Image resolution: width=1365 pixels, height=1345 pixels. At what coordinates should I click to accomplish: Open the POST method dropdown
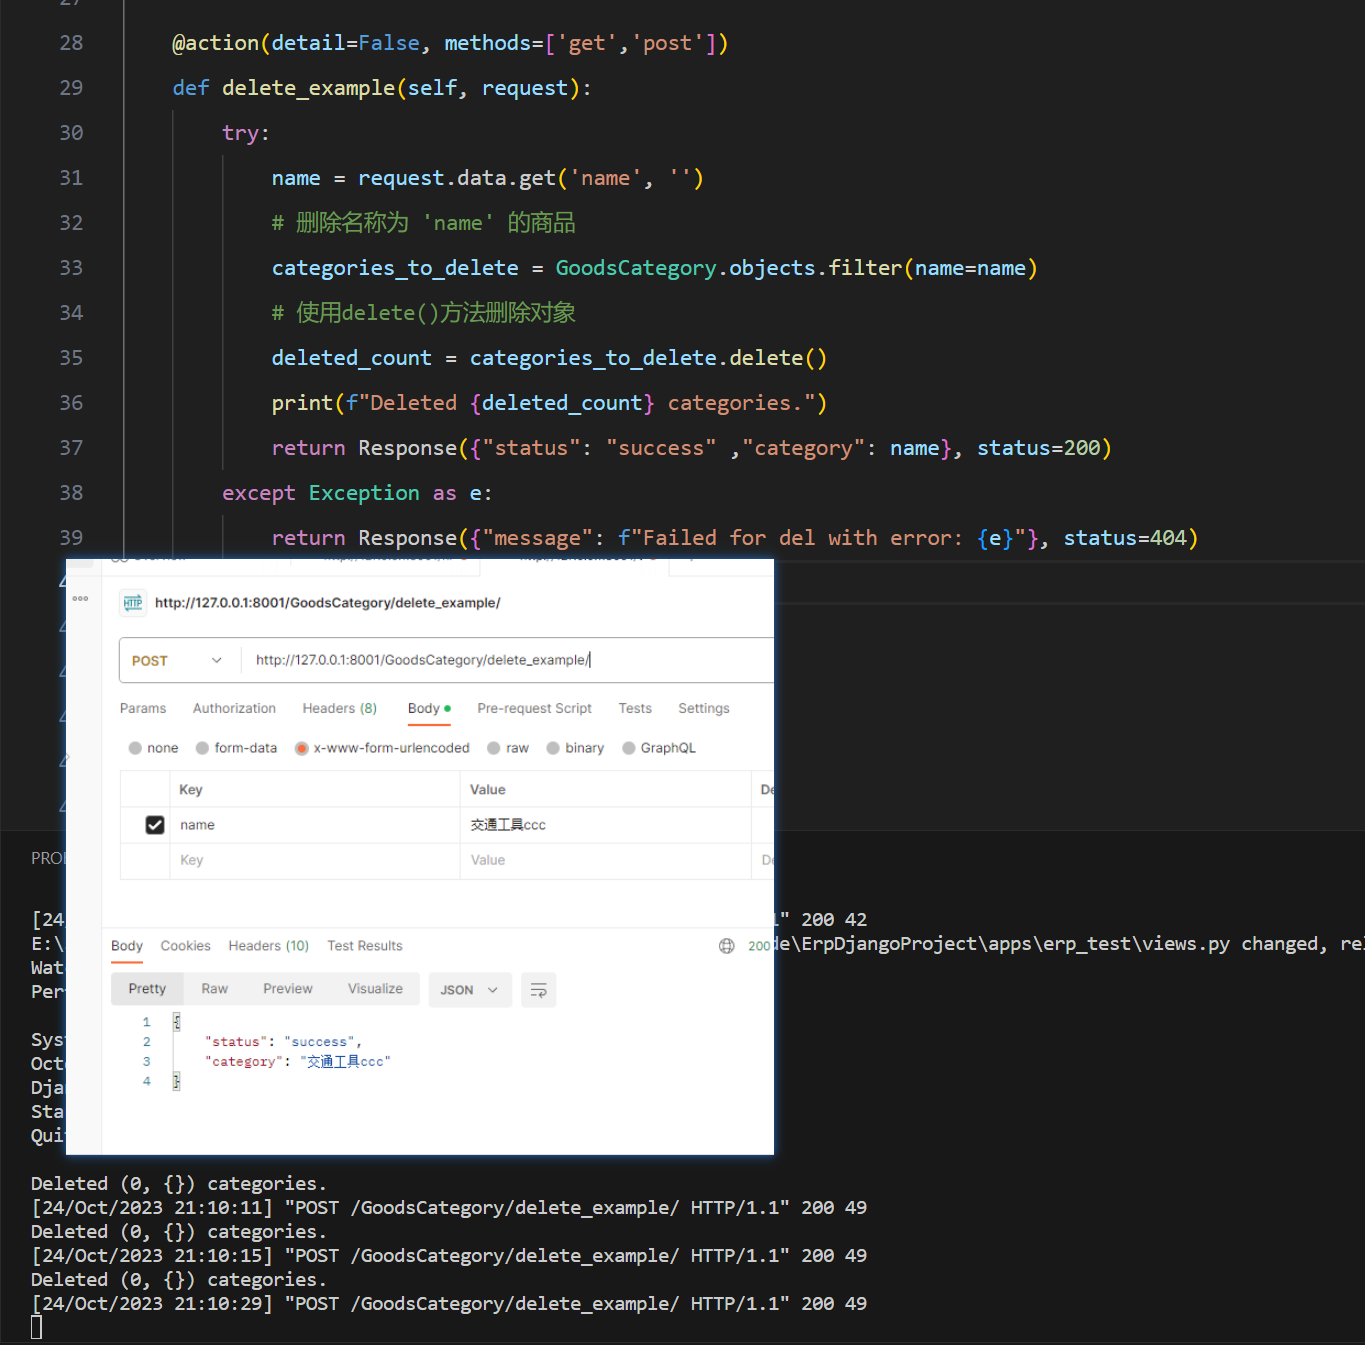tap(178, 661)
